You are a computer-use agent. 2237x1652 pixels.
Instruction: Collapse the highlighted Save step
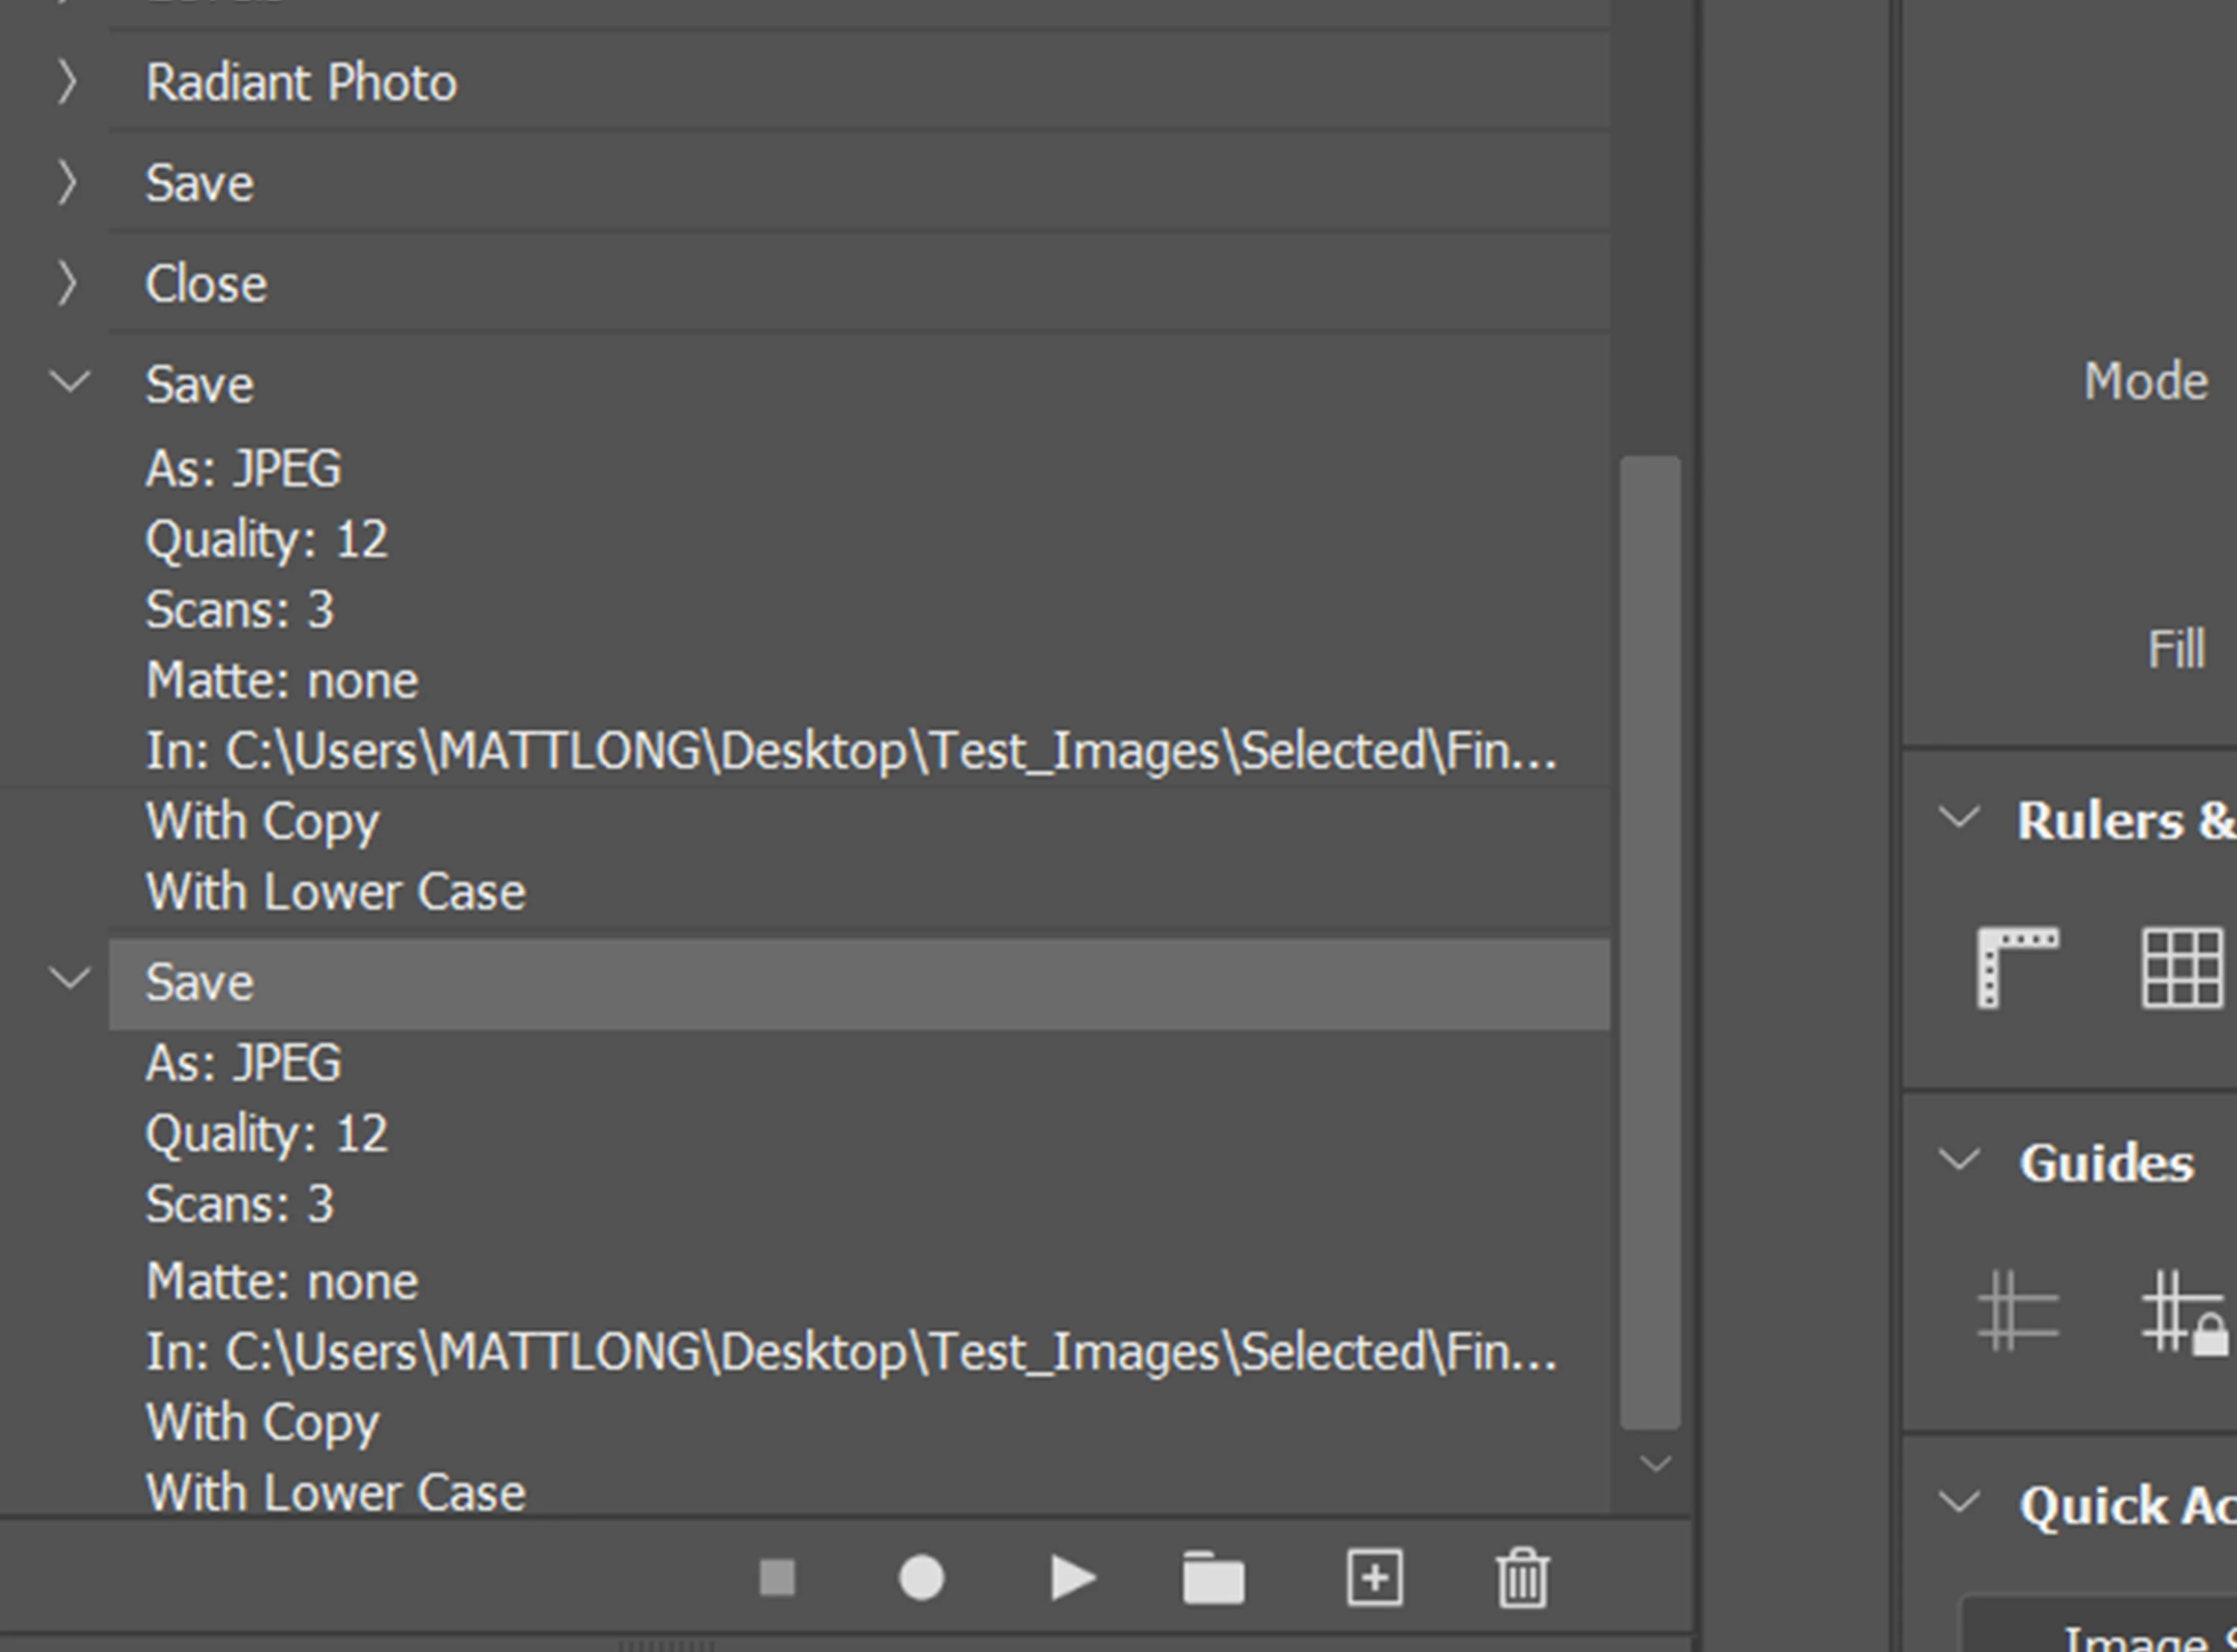click(69, 979)
